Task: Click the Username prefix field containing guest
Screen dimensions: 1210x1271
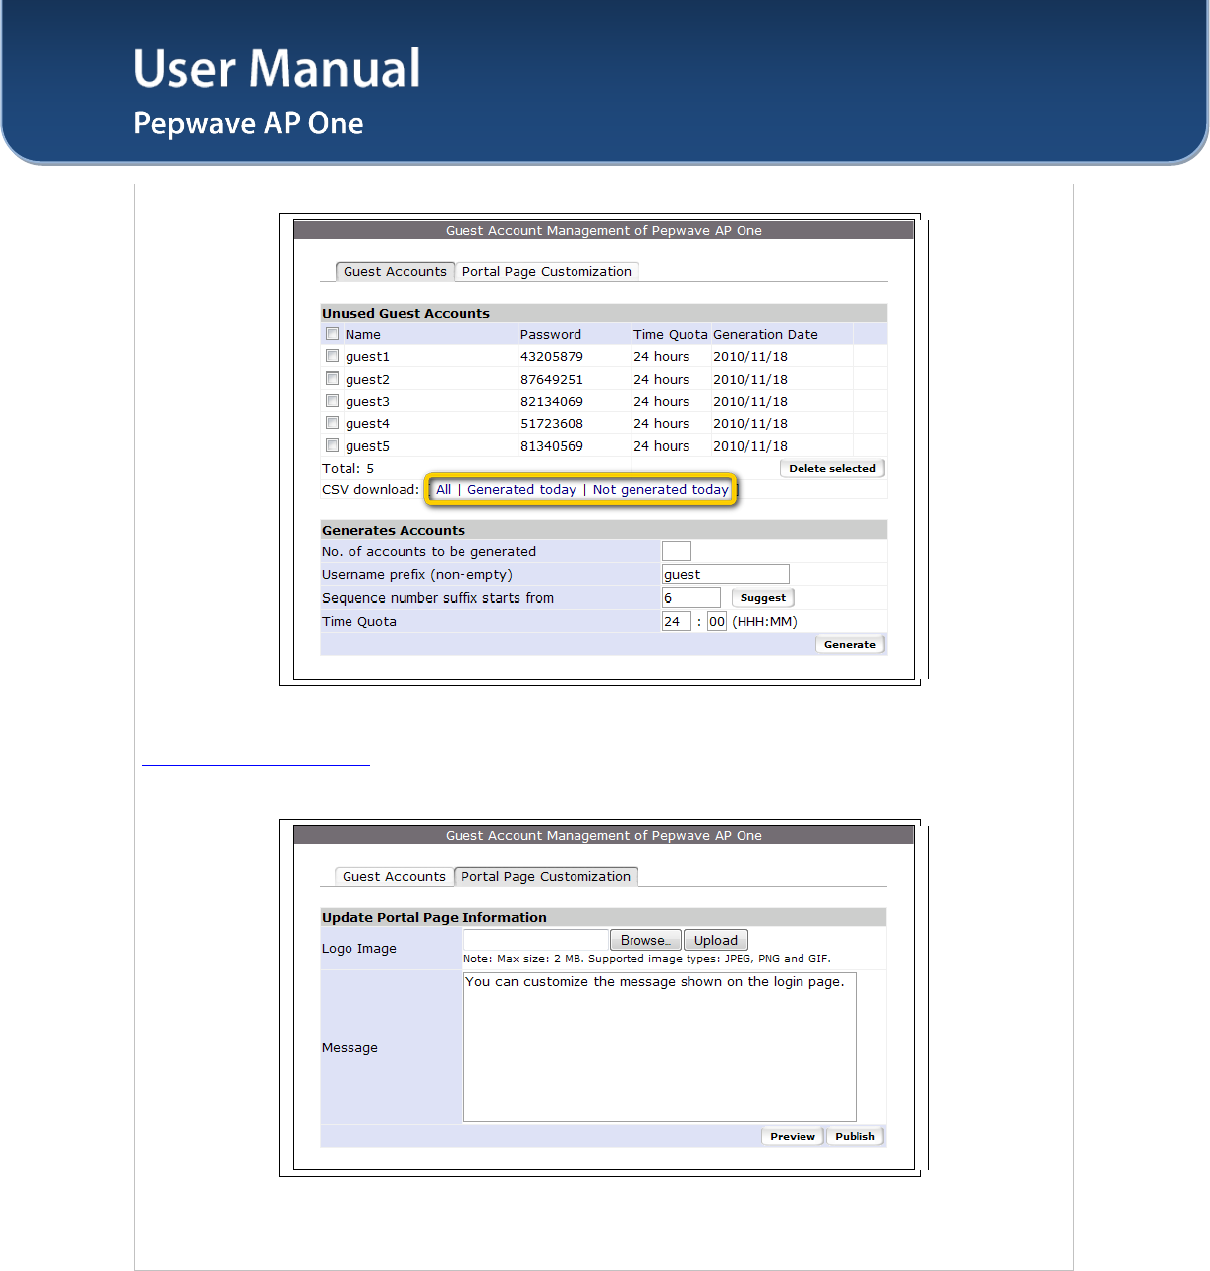Action: 726,574
